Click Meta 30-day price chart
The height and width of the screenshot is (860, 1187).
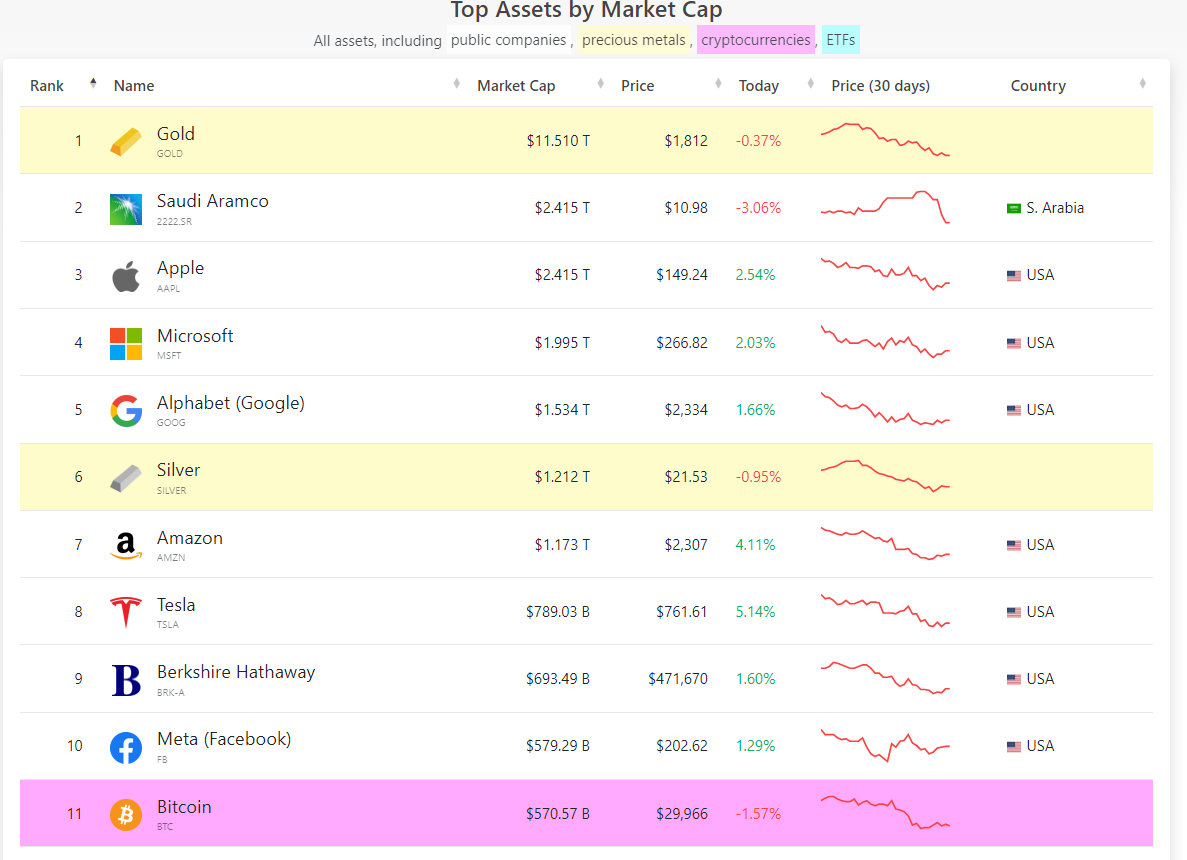coord(885,746)
